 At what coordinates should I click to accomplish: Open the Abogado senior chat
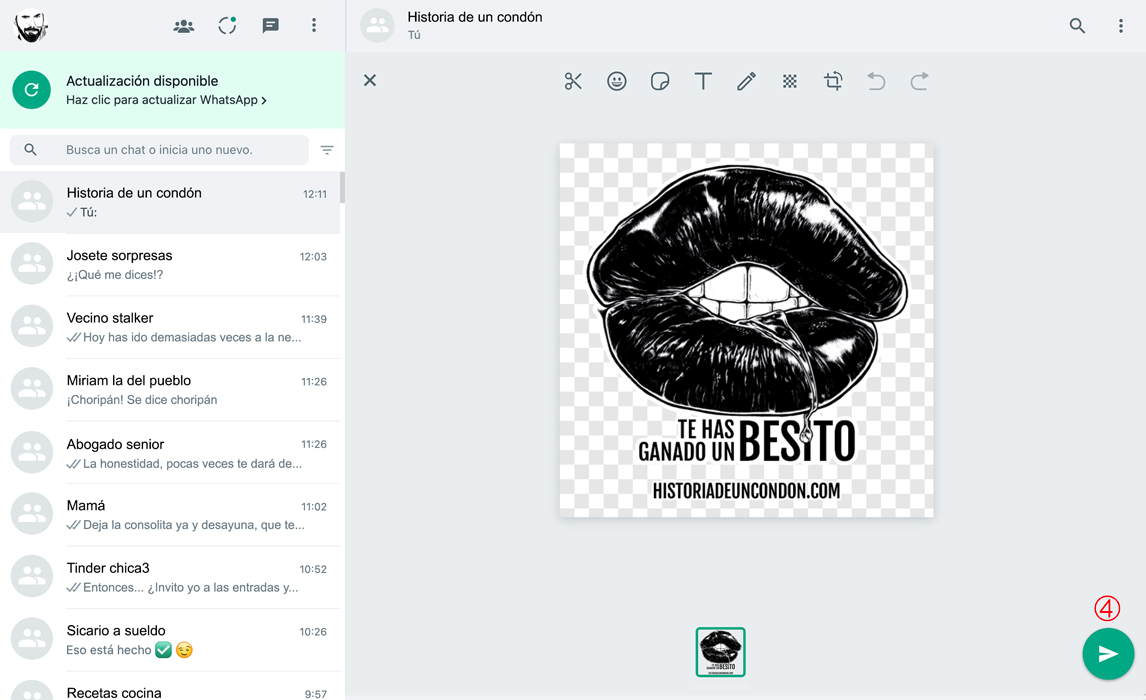(172, 453)
